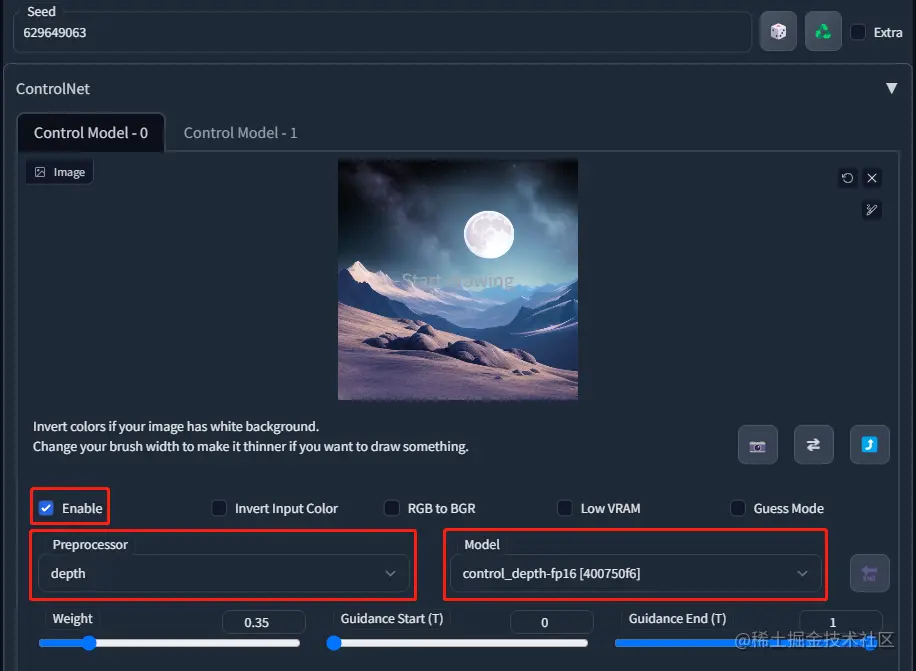
Task: Turn on Low VRAM checkbox
Action: click(x=564, y=508)
